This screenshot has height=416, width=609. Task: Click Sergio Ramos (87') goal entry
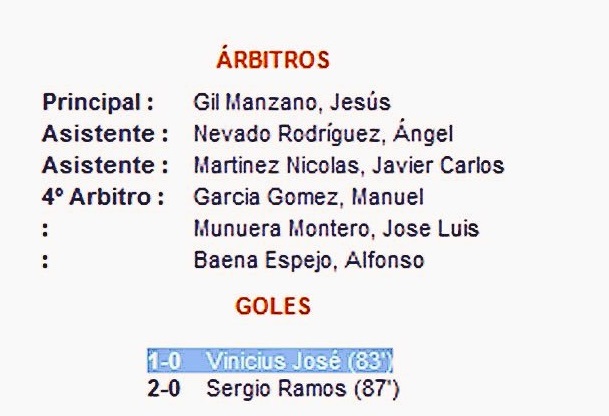[x=303, y=388]
